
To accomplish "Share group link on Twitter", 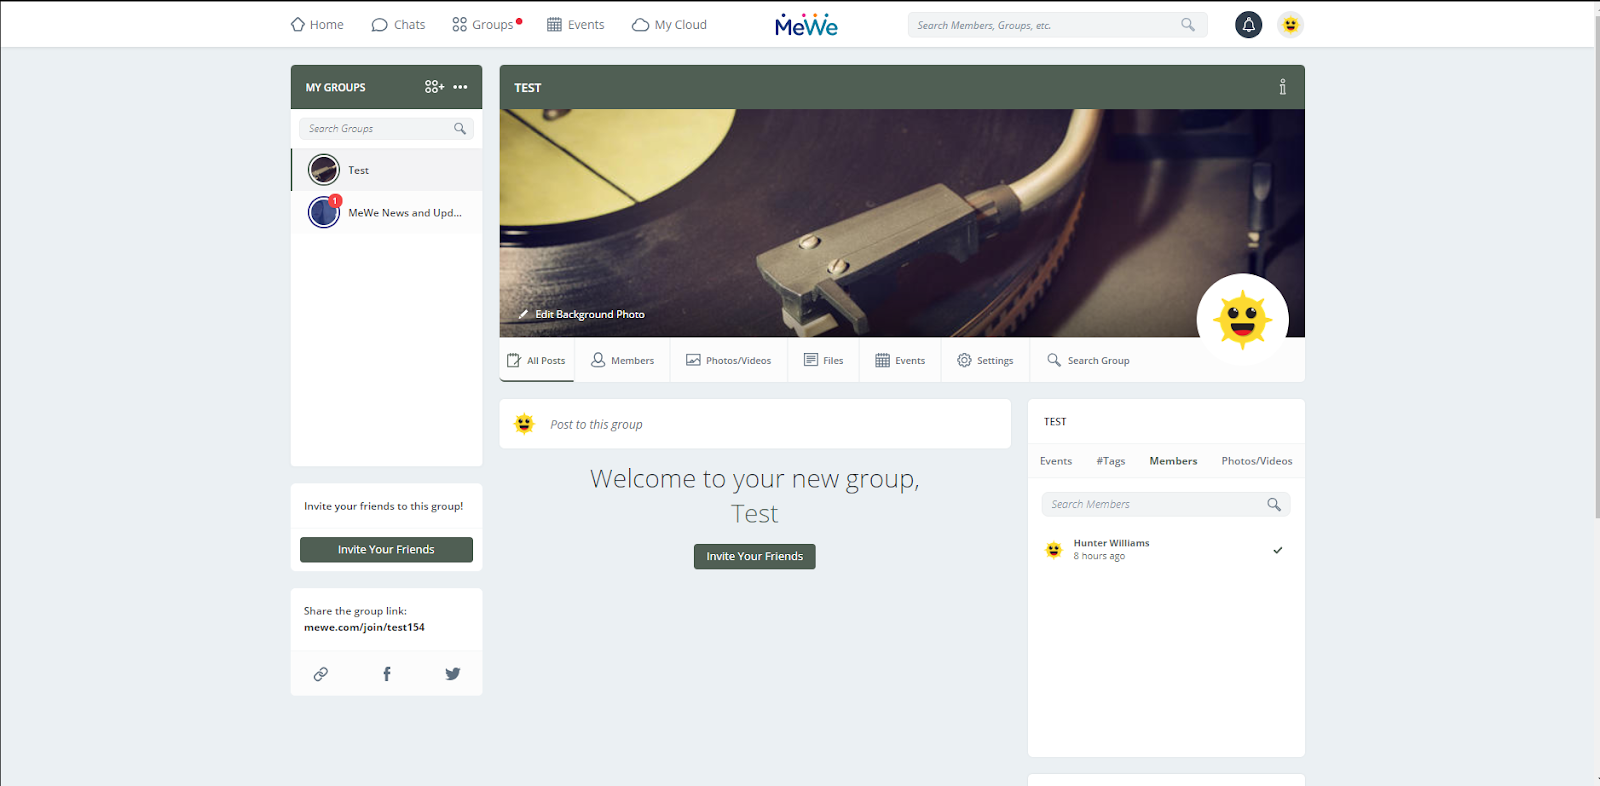I will pyautogui.click(x=452, y=674).
